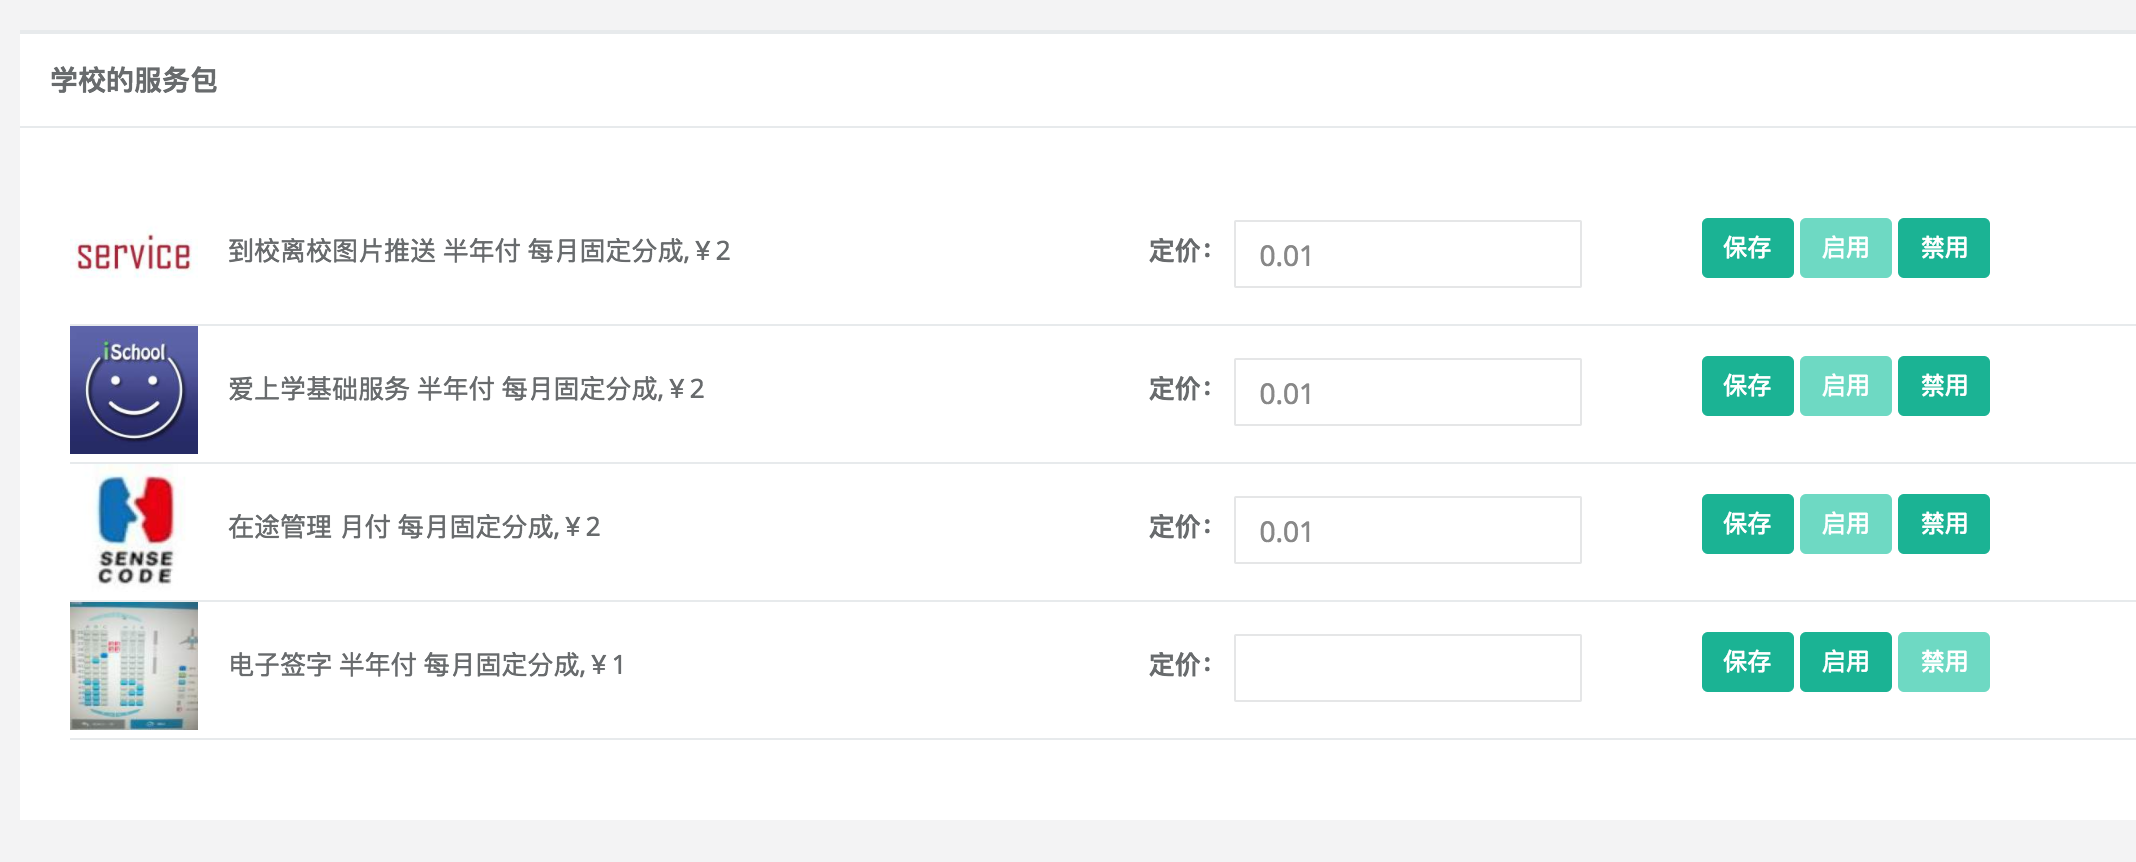
Task: Save the 到校离校图片推送 package price
Action: [x=1747, y=248]
